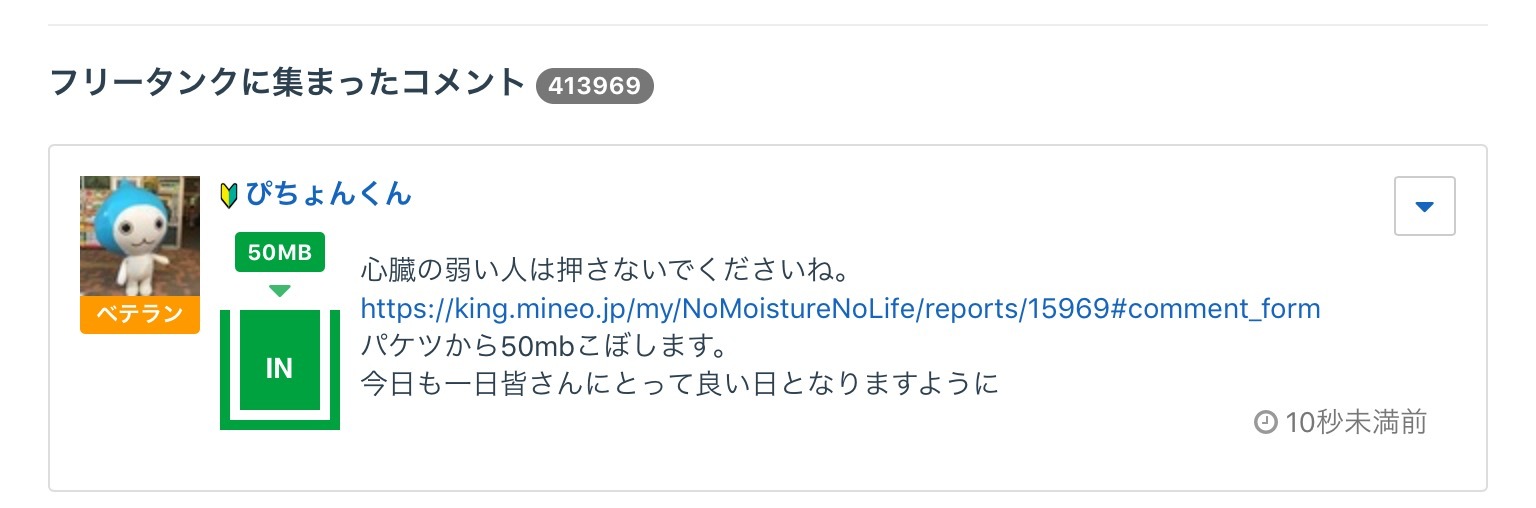
Task: Click the 413969 comment count badge
Action: pos(594,86)
